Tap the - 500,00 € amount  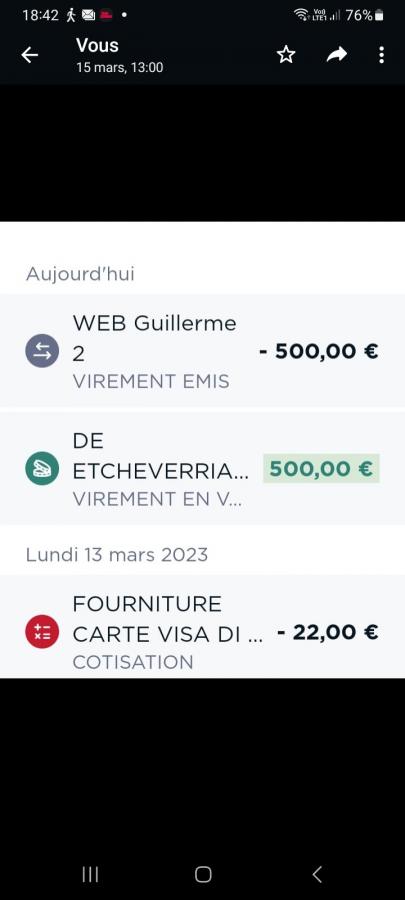(x=318, y=351)
